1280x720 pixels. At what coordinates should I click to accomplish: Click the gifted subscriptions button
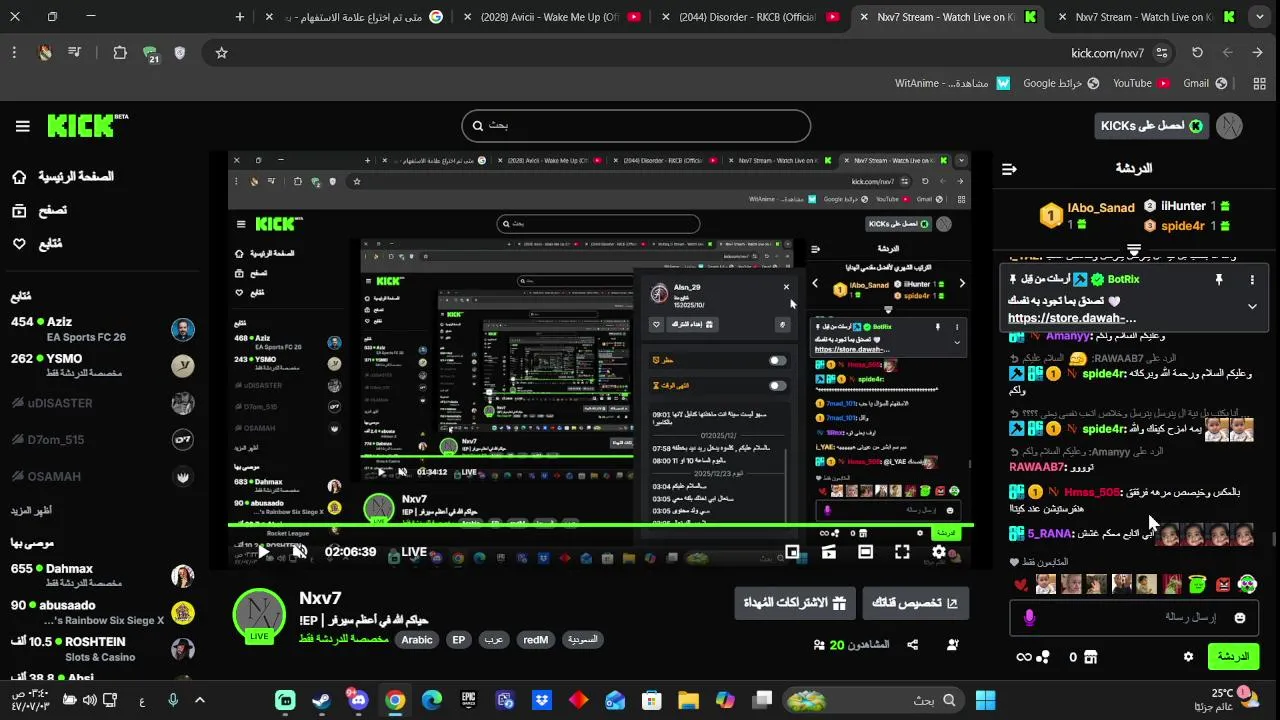pos(795,603)
